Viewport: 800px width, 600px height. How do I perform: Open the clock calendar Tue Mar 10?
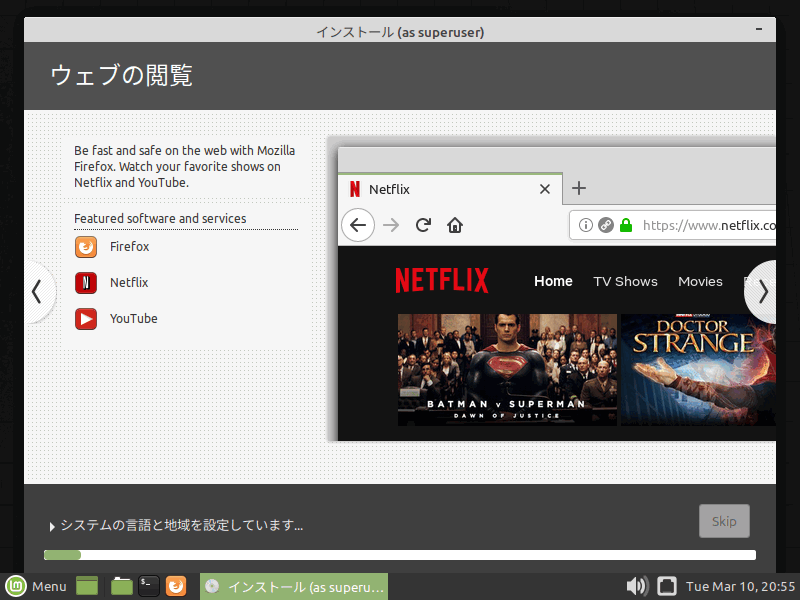click(740, 586)
